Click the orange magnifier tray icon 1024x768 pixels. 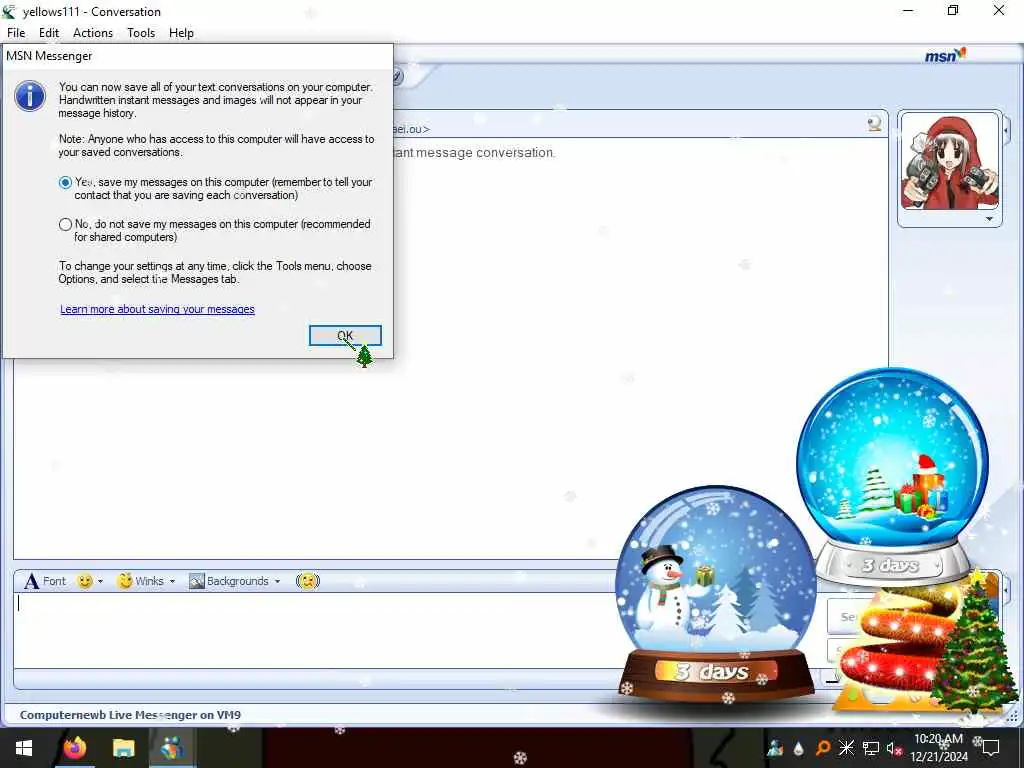[823, 748]
